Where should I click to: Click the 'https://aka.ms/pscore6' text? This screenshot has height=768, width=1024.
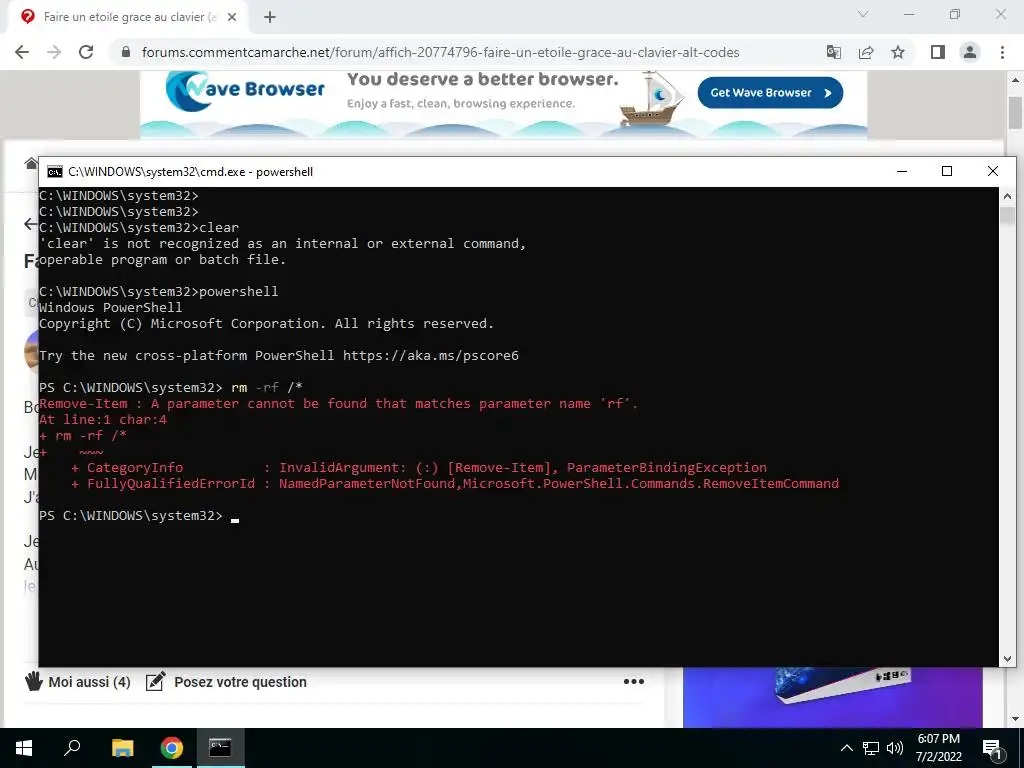pyautogui.click(x=430, y=356)
